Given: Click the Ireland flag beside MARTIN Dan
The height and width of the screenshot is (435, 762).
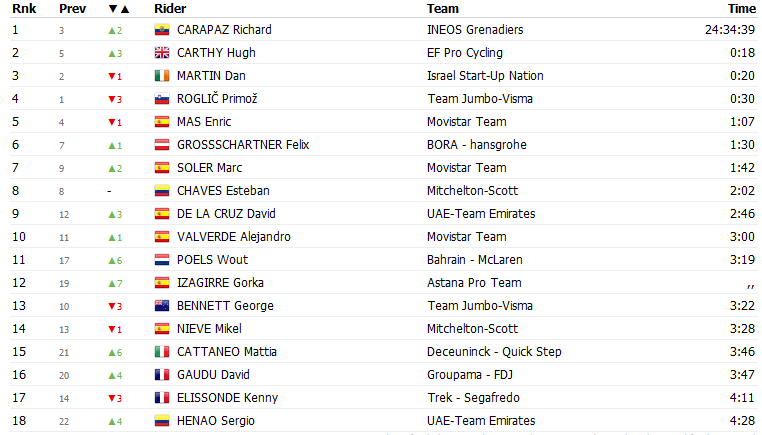Looking at the screenshot, I should click(x=162, y=76).
